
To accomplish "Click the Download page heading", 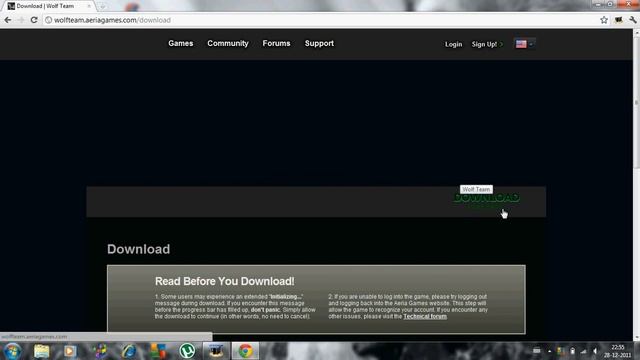I will (138, 249).
